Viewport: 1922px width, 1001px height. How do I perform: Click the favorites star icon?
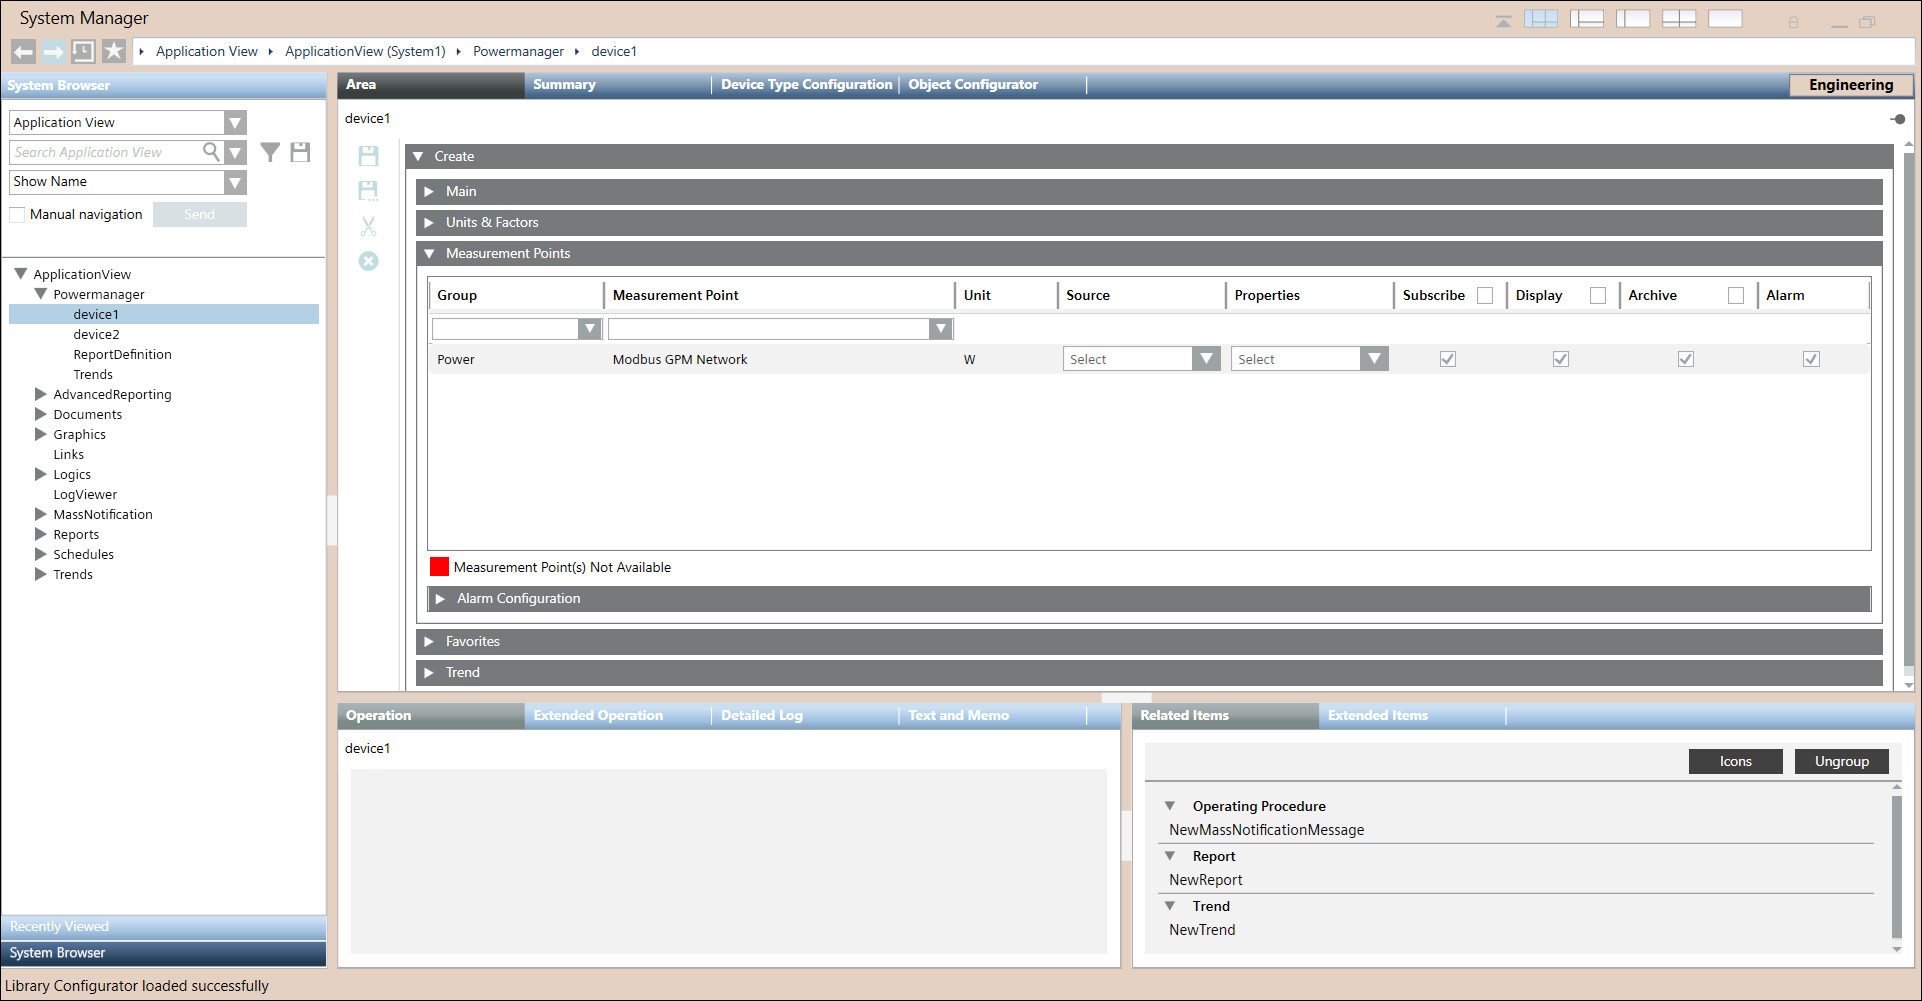click(x=114, y=52)
